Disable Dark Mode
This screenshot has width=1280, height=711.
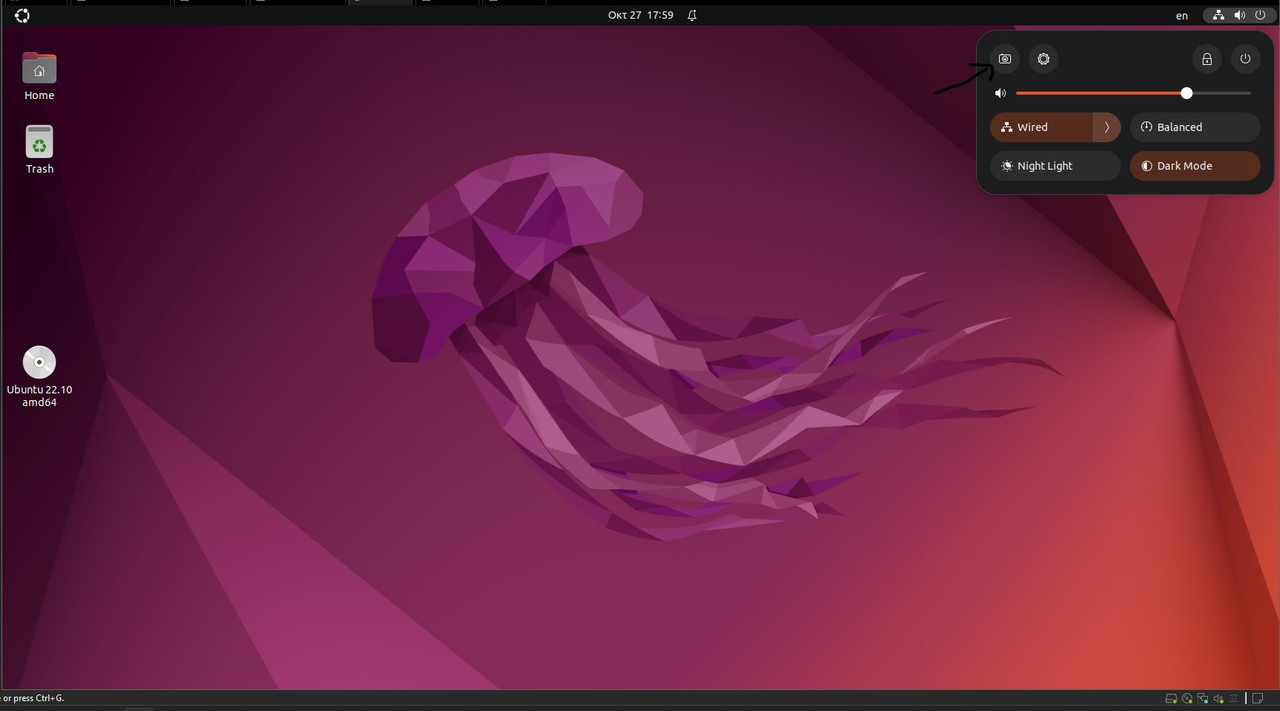point(1195,166)
